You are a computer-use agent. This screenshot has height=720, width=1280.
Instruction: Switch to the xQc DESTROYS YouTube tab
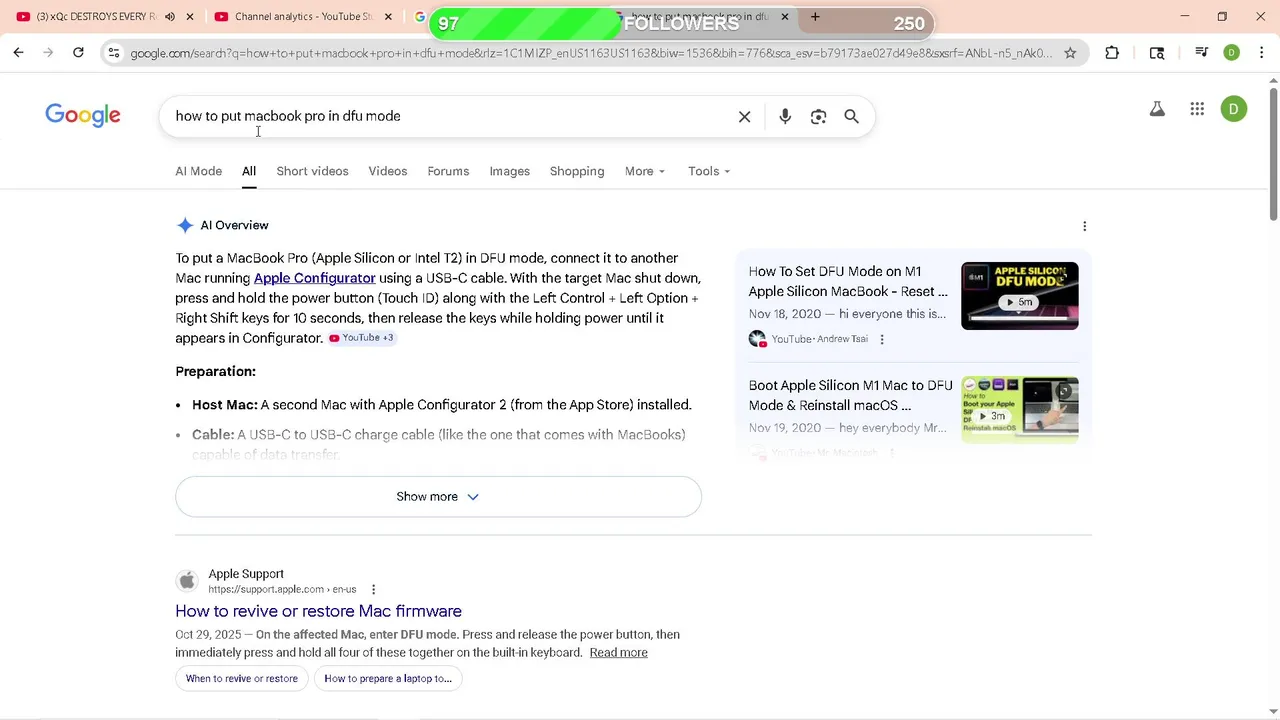pyautogui.click(x=96, y=17)
